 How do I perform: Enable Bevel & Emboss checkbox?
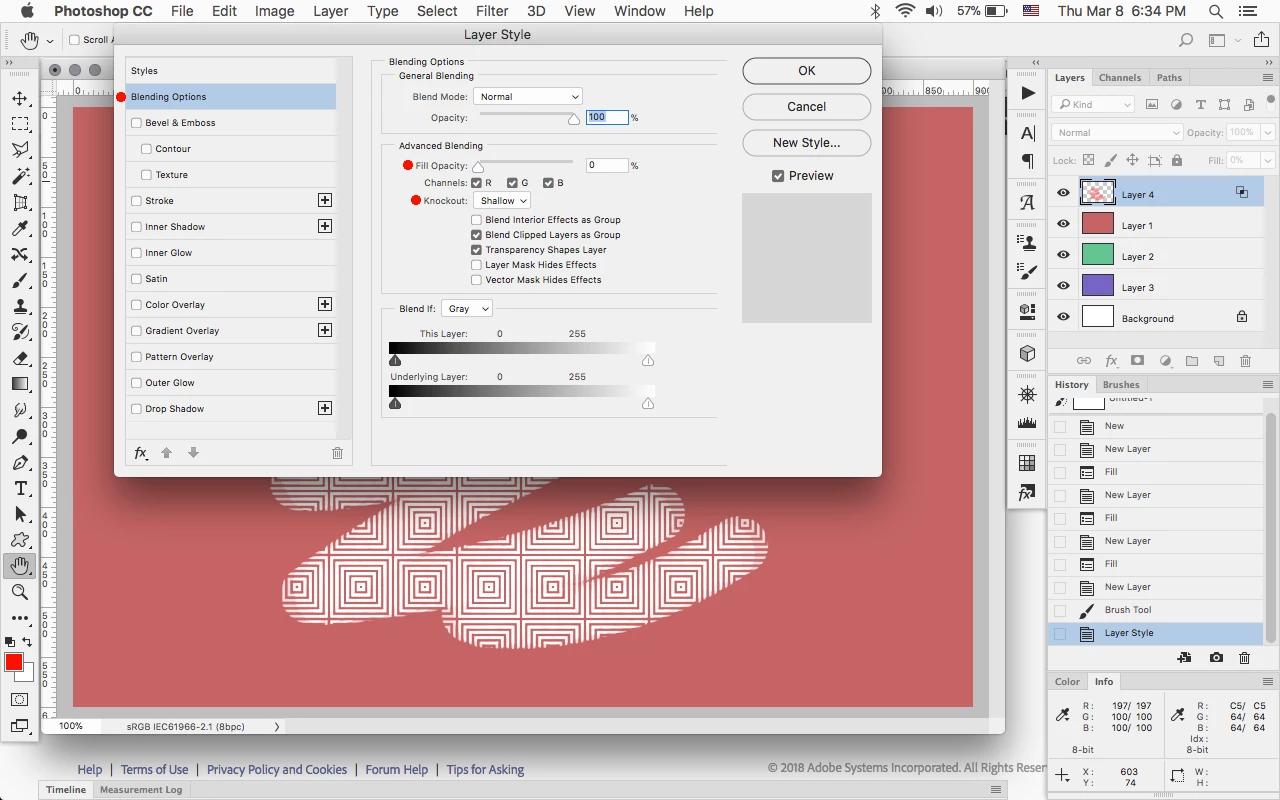136,123
